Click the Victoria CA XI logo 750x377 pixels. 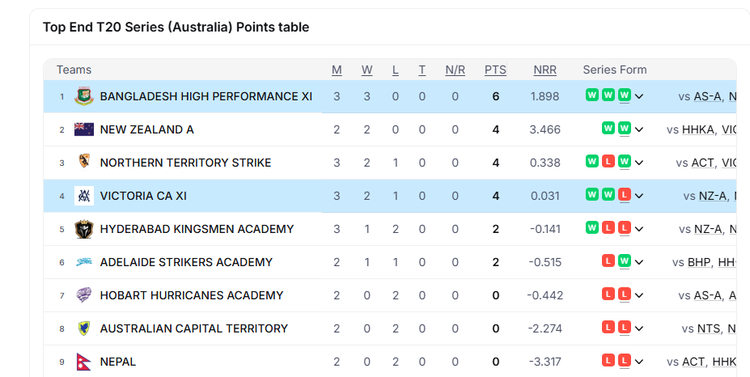tap(84, 196)
